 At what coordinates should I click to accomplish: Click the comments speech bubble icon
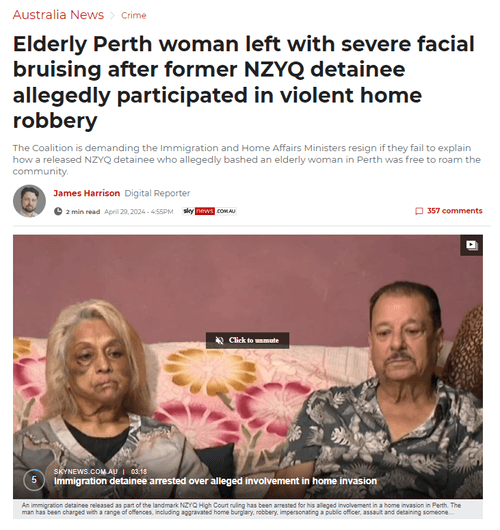[419, 211]
